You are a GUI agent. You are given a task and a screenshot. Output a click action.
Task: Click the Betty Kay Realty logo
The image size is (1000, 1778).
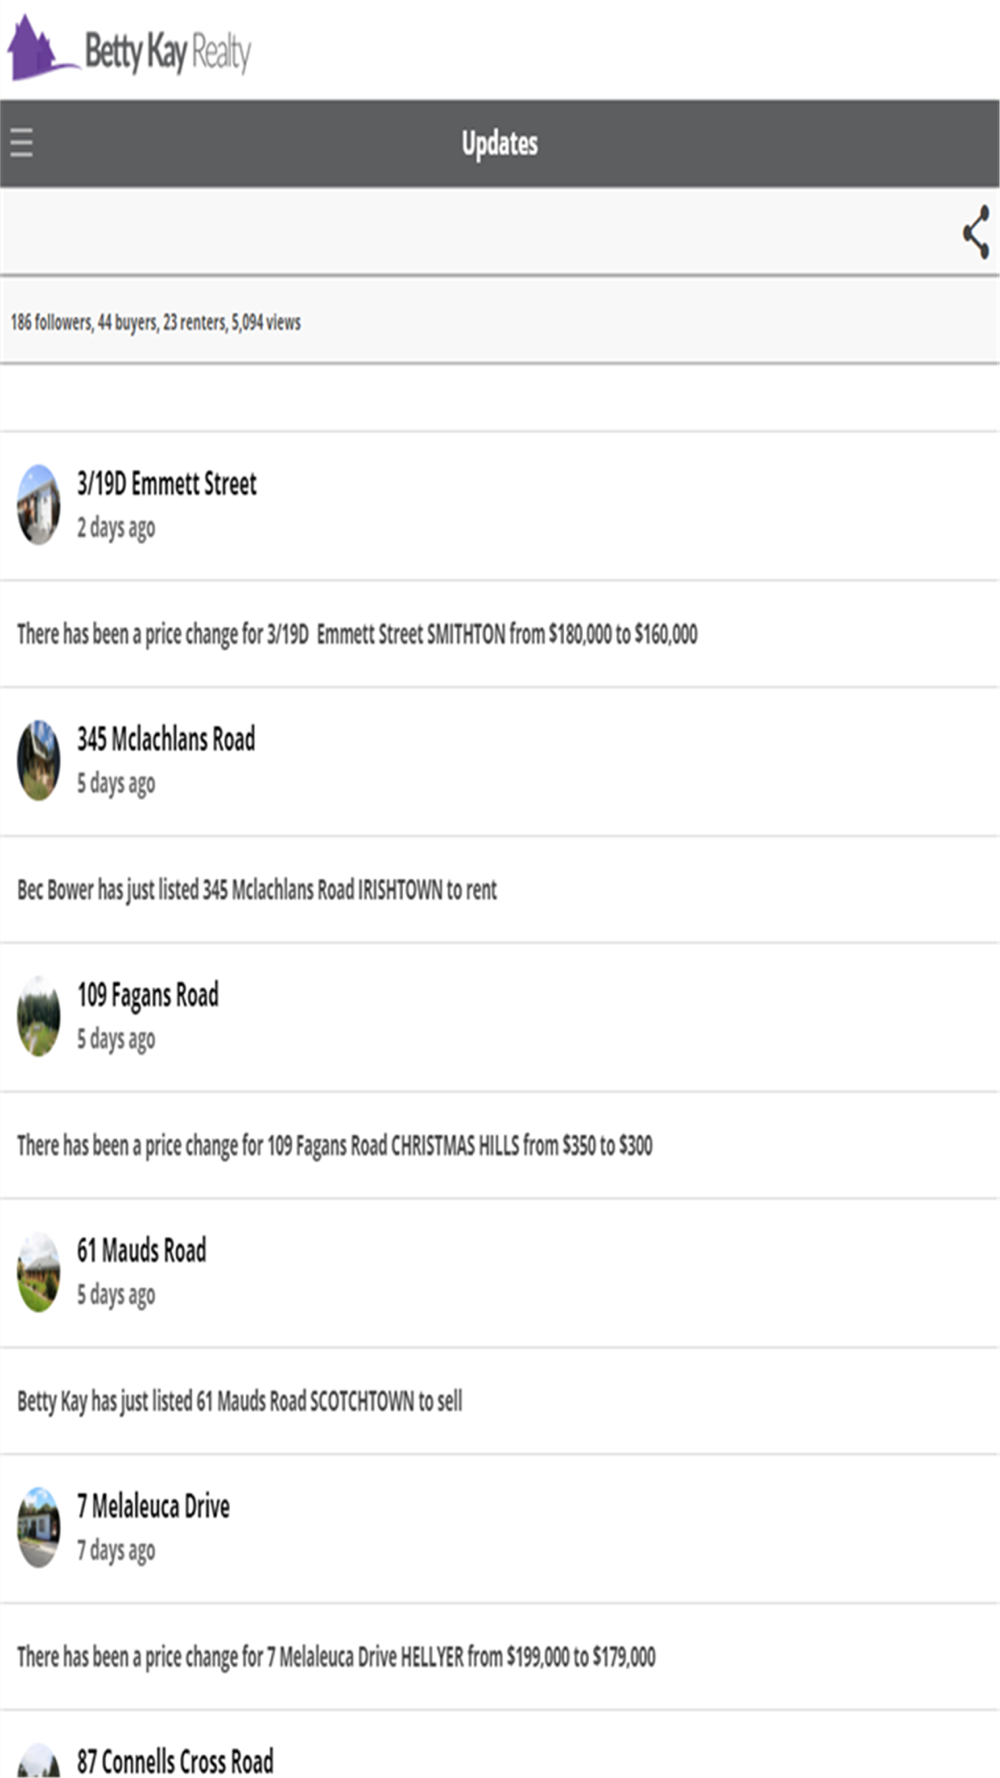[x=130, y=49]
